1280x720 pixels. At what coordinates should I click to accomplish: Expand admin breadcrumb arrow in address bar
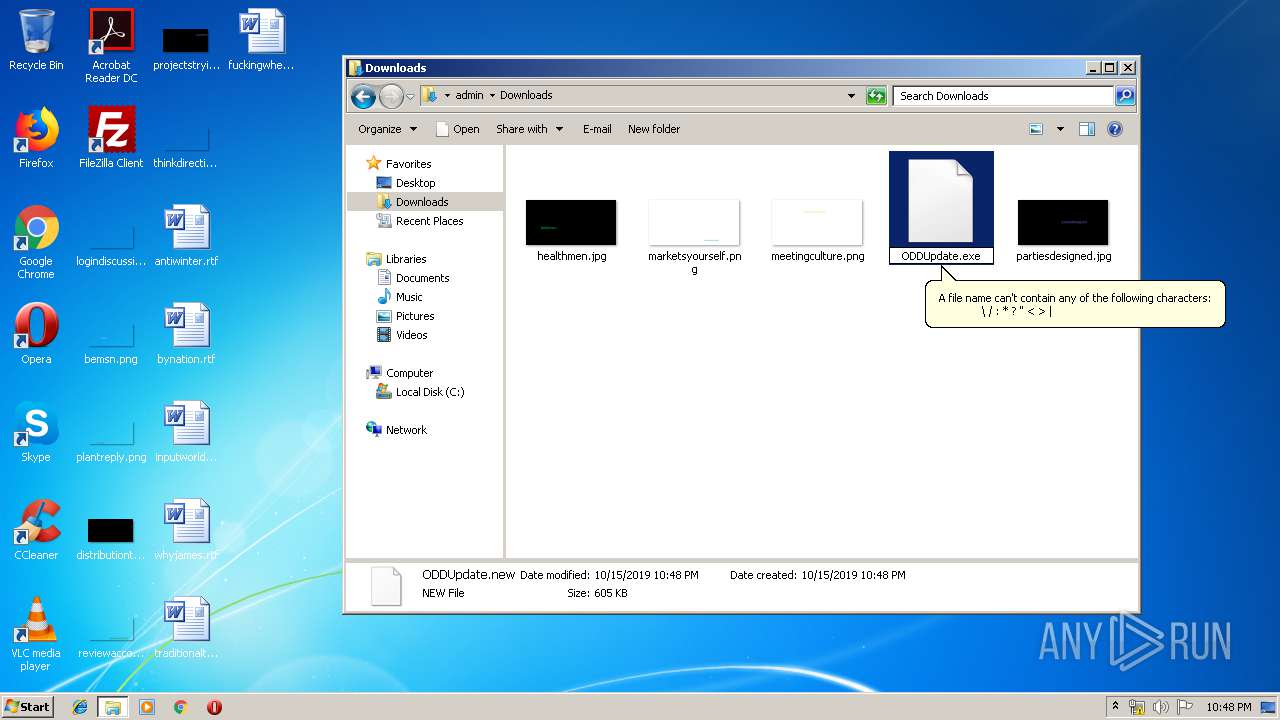pyautogui.click(x=492, y=96)
